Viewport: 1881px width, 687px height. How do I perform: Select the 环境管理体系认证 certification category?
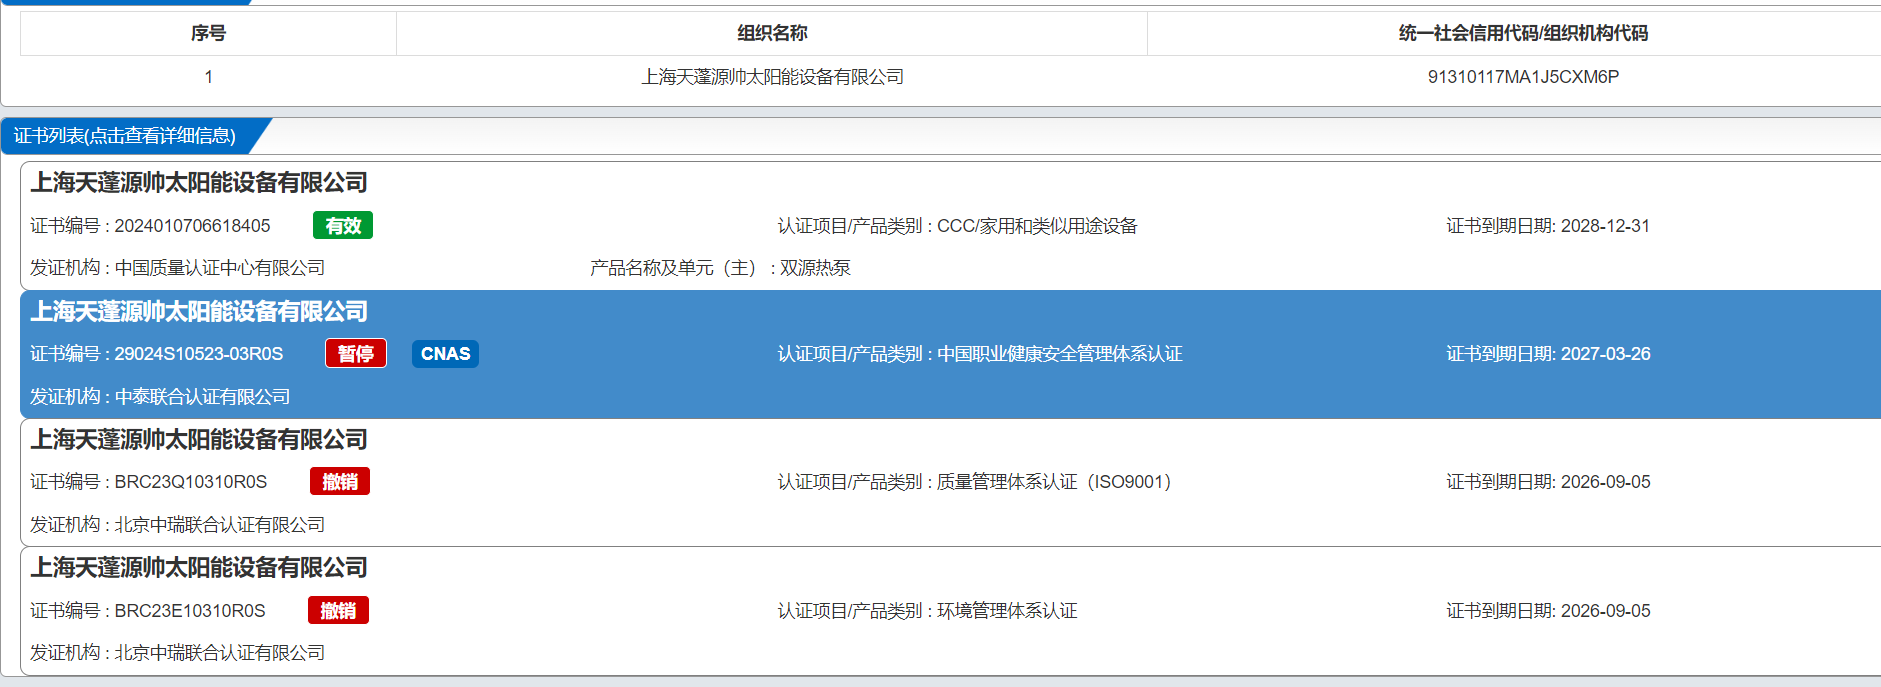(1007, 611)
